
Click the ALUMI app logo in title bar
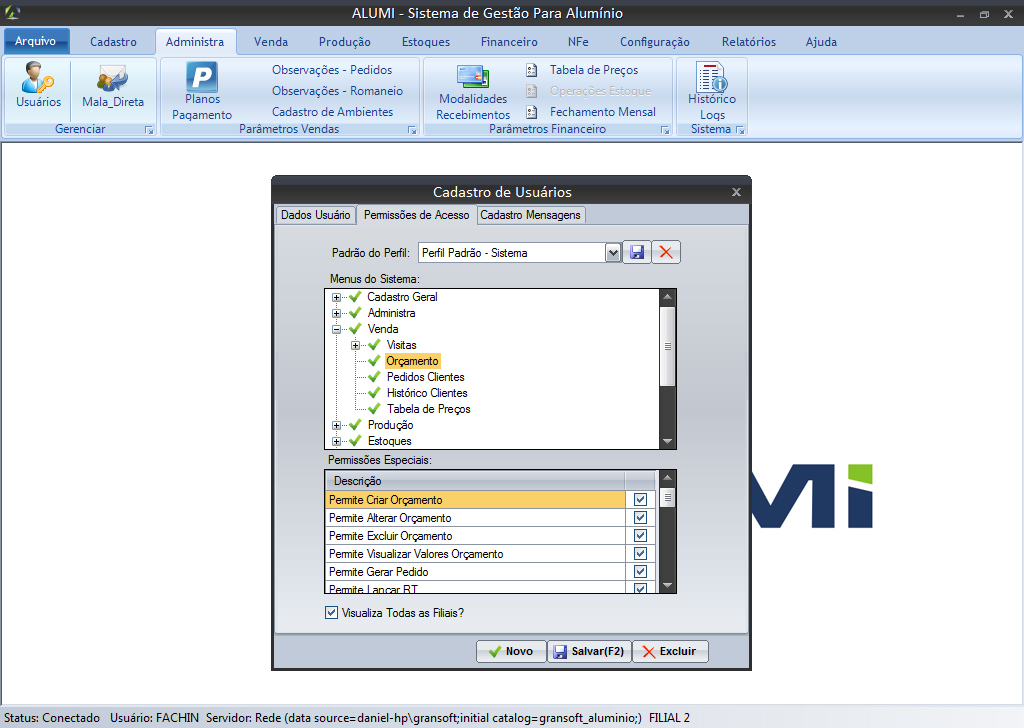[12, 12]
